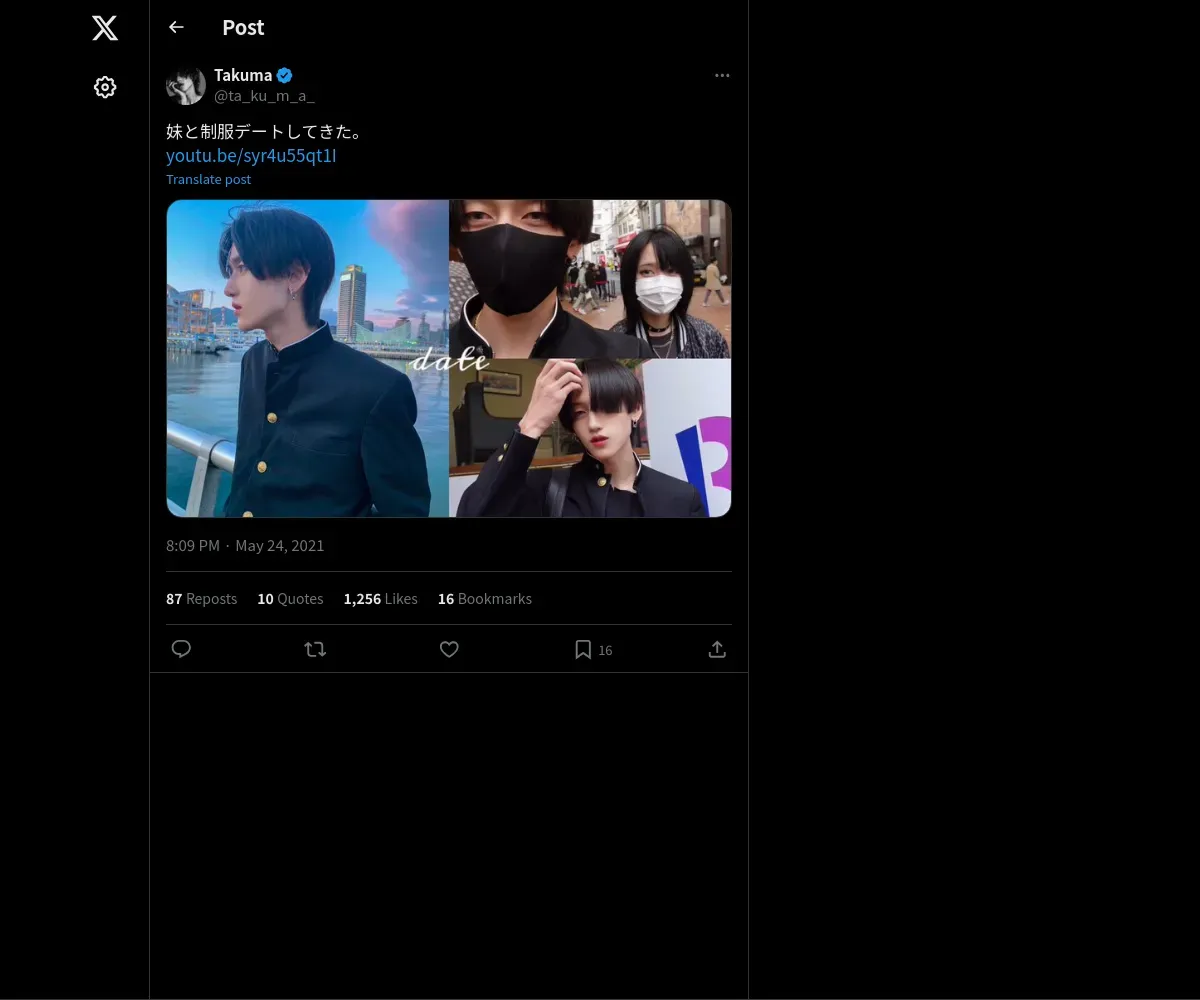Click the X logo icon
Screen dimensions: 1200x1000
[105, 28]
